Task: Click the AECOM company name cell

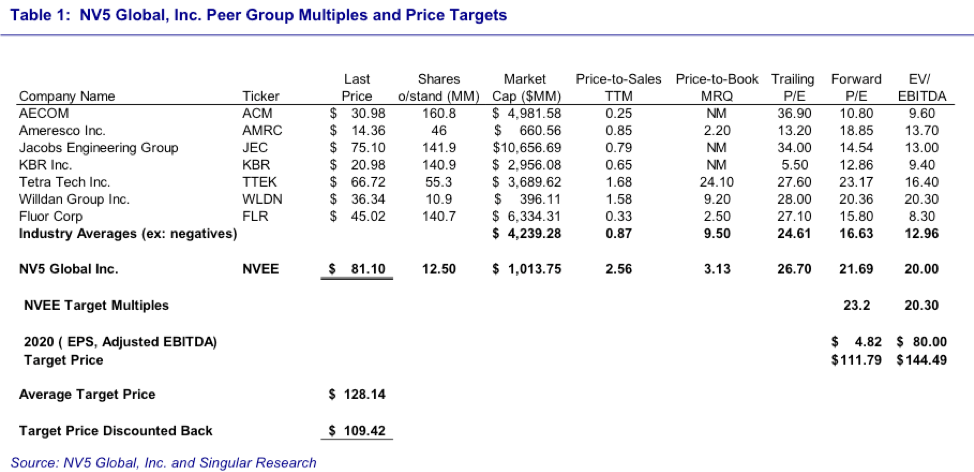Action: point(44,114)
